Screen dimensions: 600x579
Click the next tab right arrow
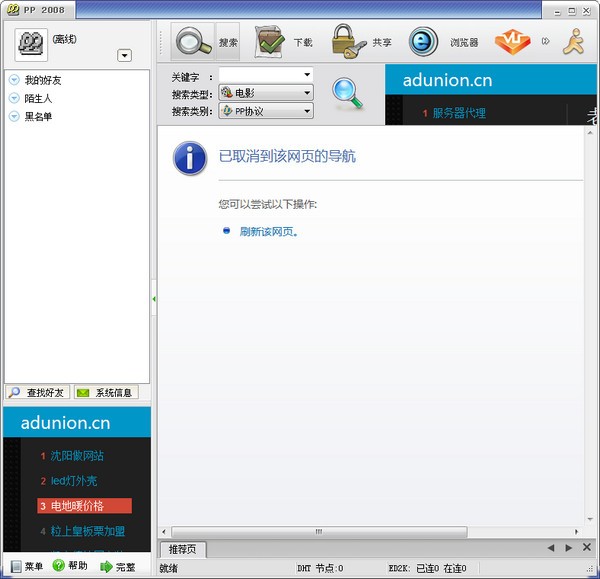(x=569, y=548)
